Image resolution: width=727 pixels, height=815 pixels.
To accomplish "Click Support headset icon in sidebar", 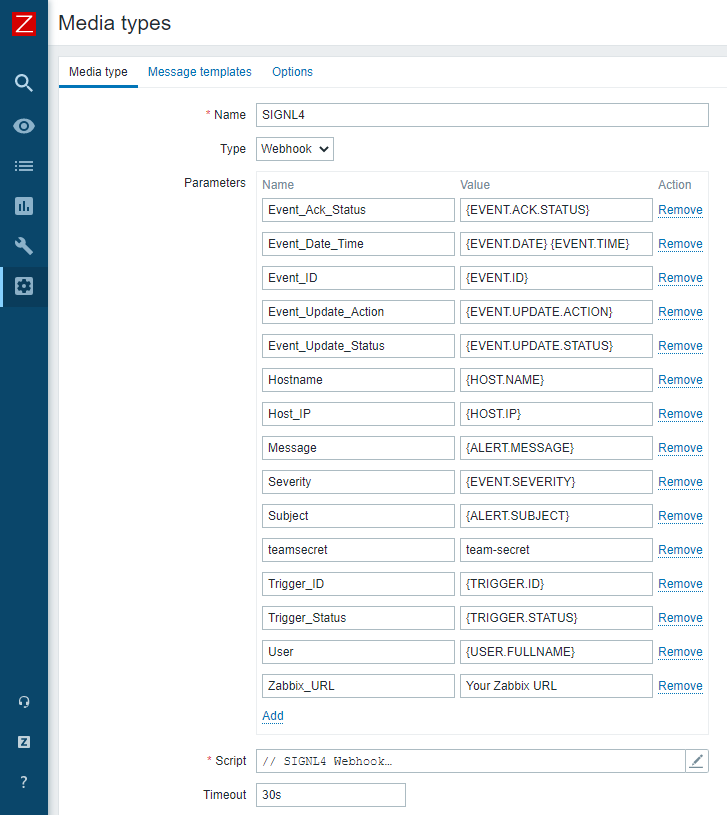I will [24, 702].
